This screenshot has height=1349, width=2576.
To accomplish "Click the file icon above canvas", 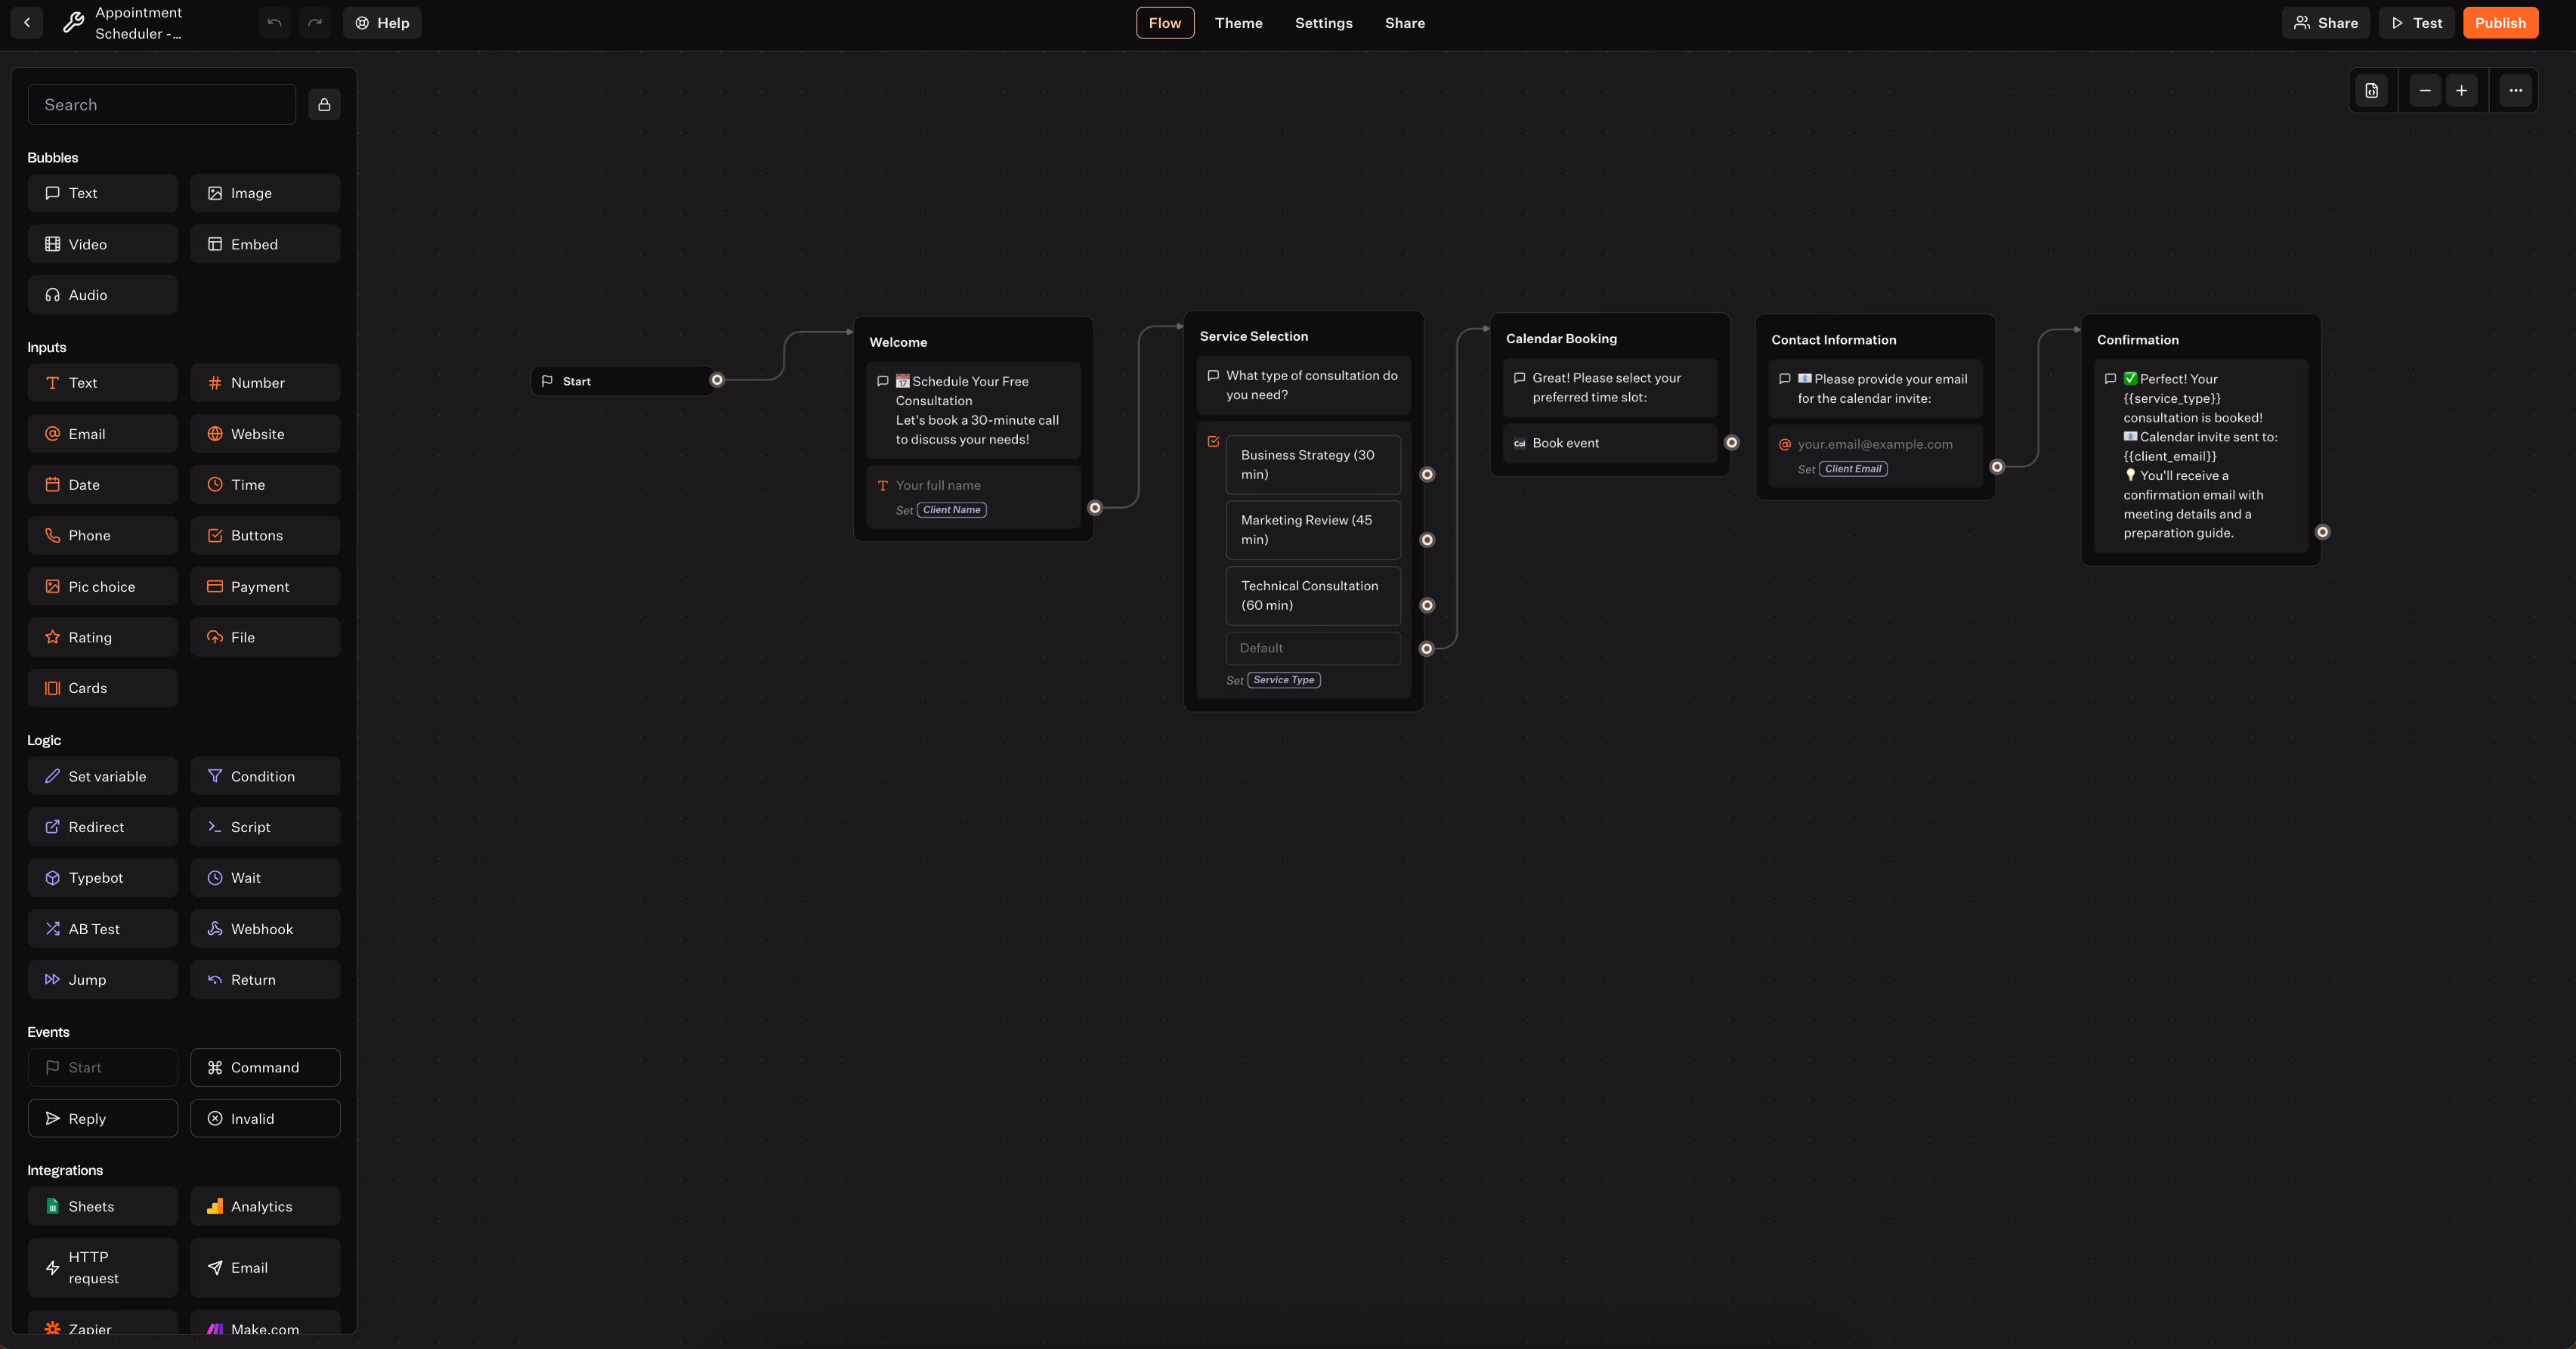I will [2372, 91].
